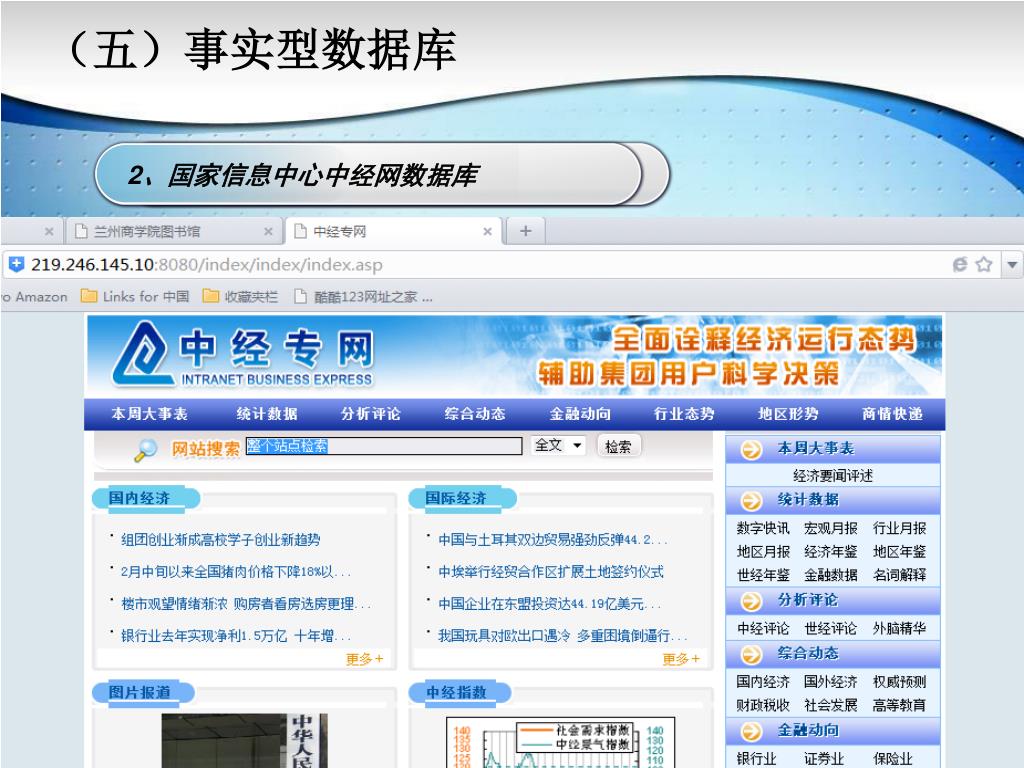This screenshot has height=768, width=1024.
Task: Click the 中经专网 logo
Action: (x=243, y=355)
